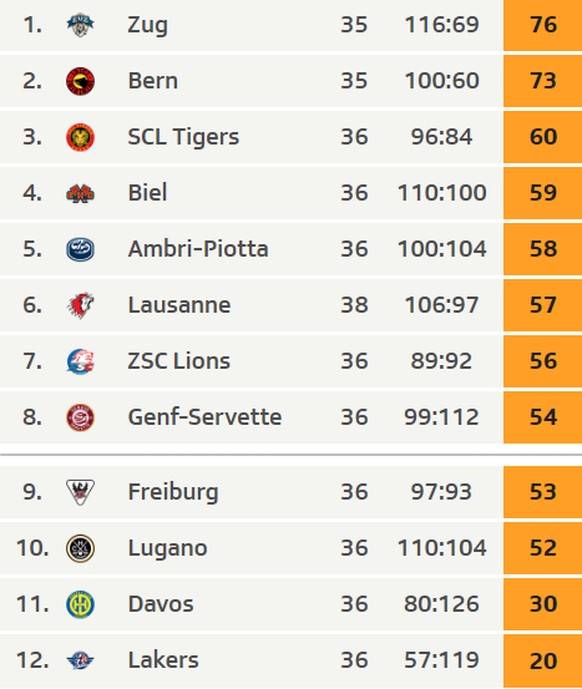Screen dimensions: 582x689
Task: Select Lakers' 20 points cell
Action: click(543, 660)
